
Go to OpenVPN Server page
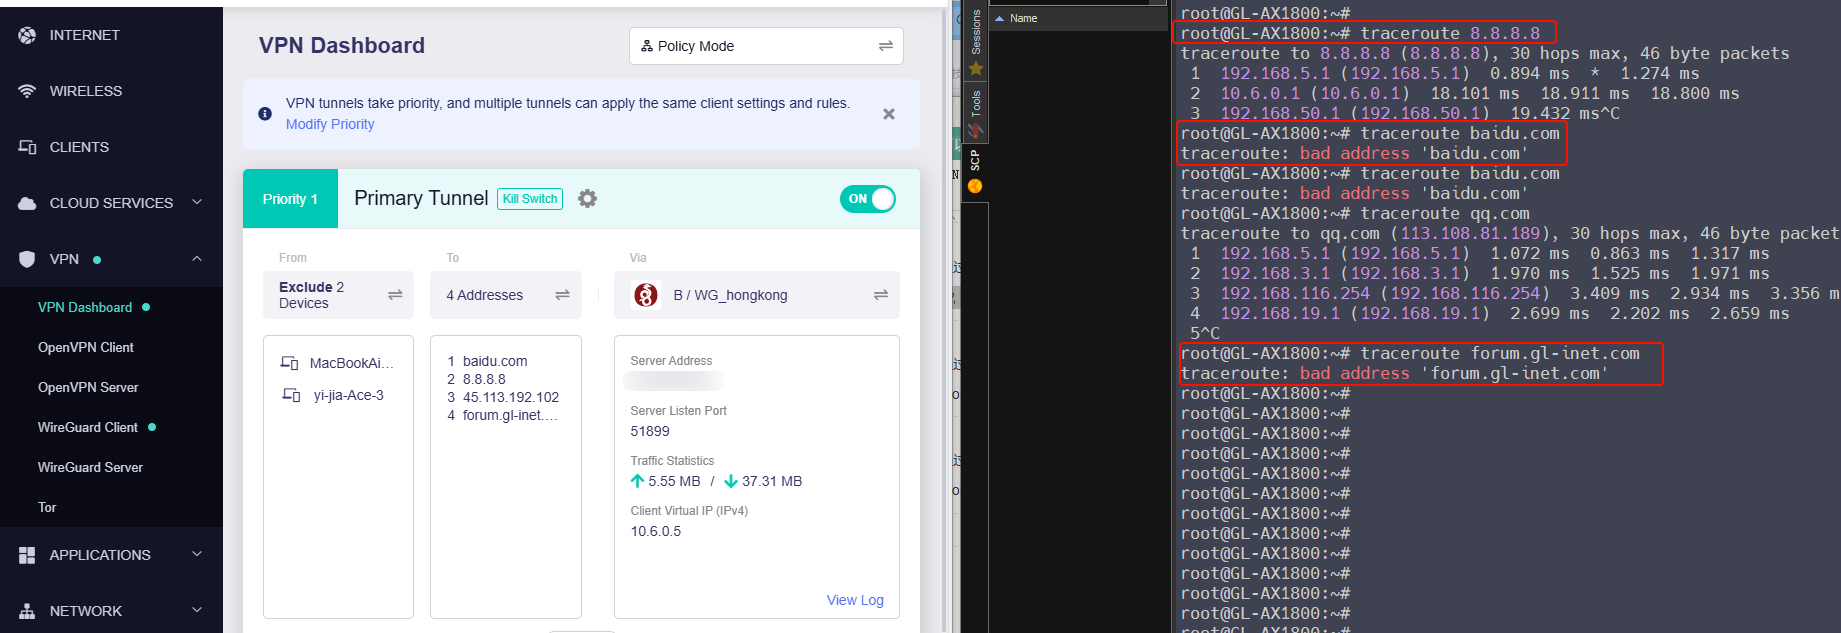[88, 387]
